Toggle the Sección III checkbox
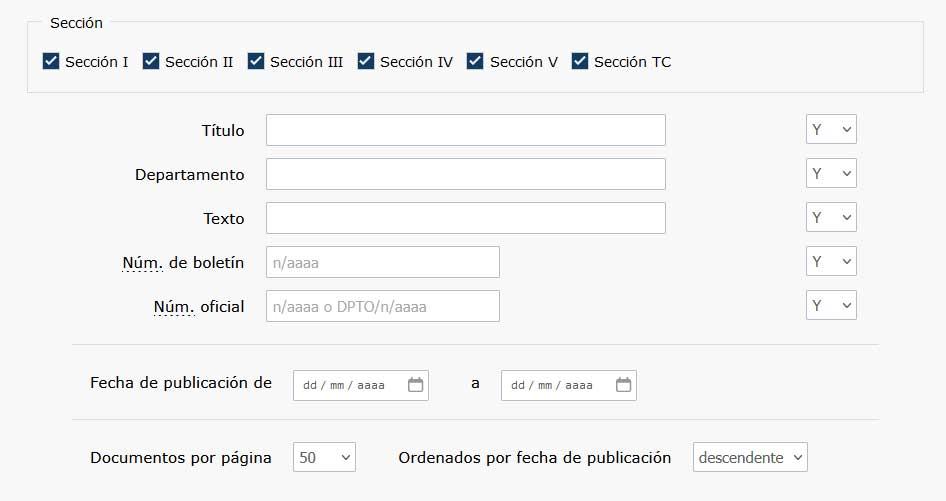Image resolution: width=946 pixels, height=501 pixels. click(x=257, y=62)
